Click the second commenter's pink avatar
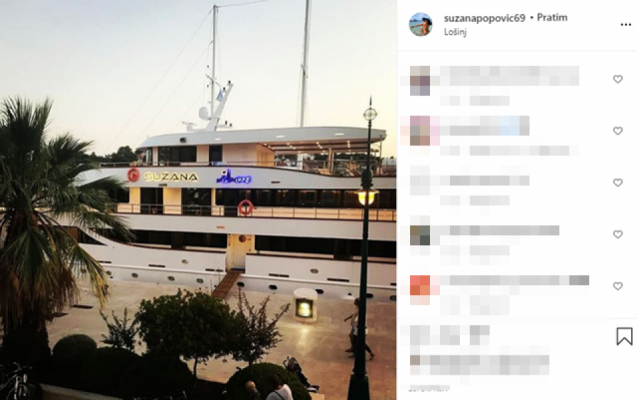This screenshot has width=637, height=400. point(420,130)
